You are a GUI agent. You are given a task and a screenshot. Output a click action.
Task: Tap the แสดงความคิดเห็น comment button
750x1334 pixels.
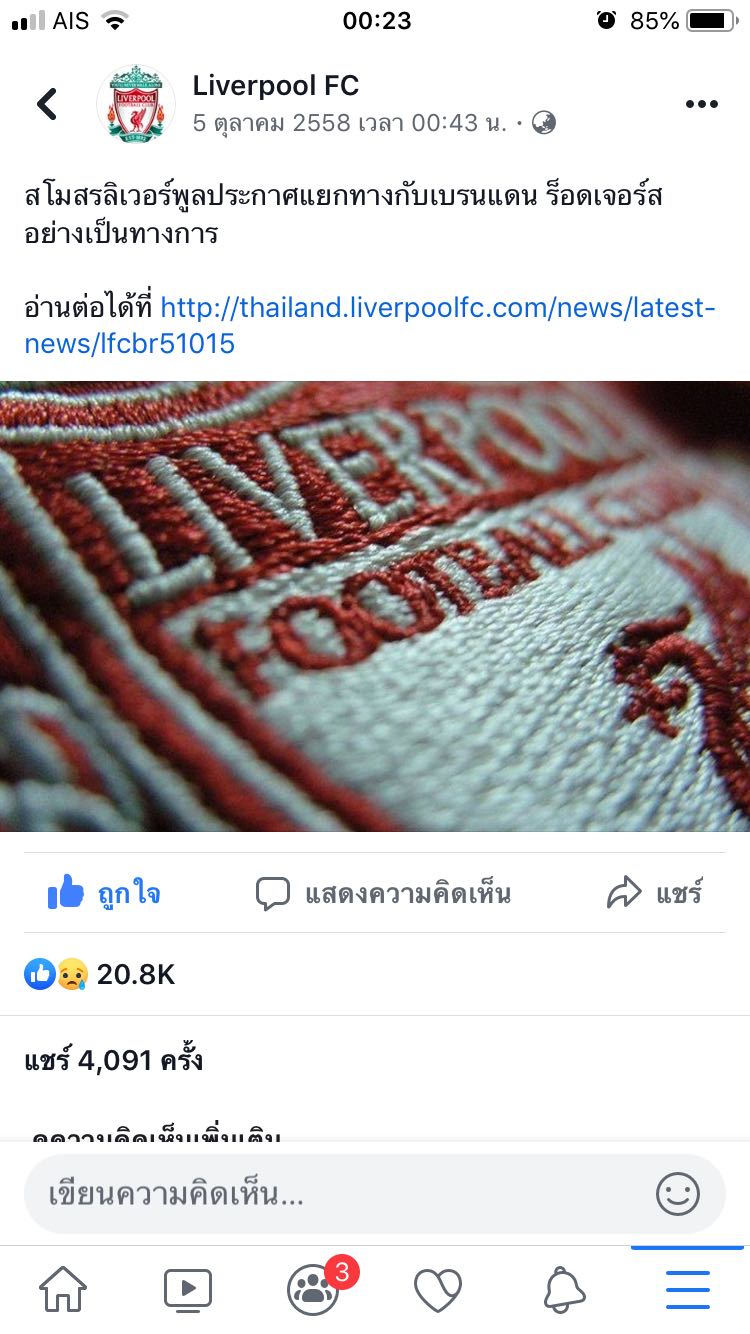(383, 892)
